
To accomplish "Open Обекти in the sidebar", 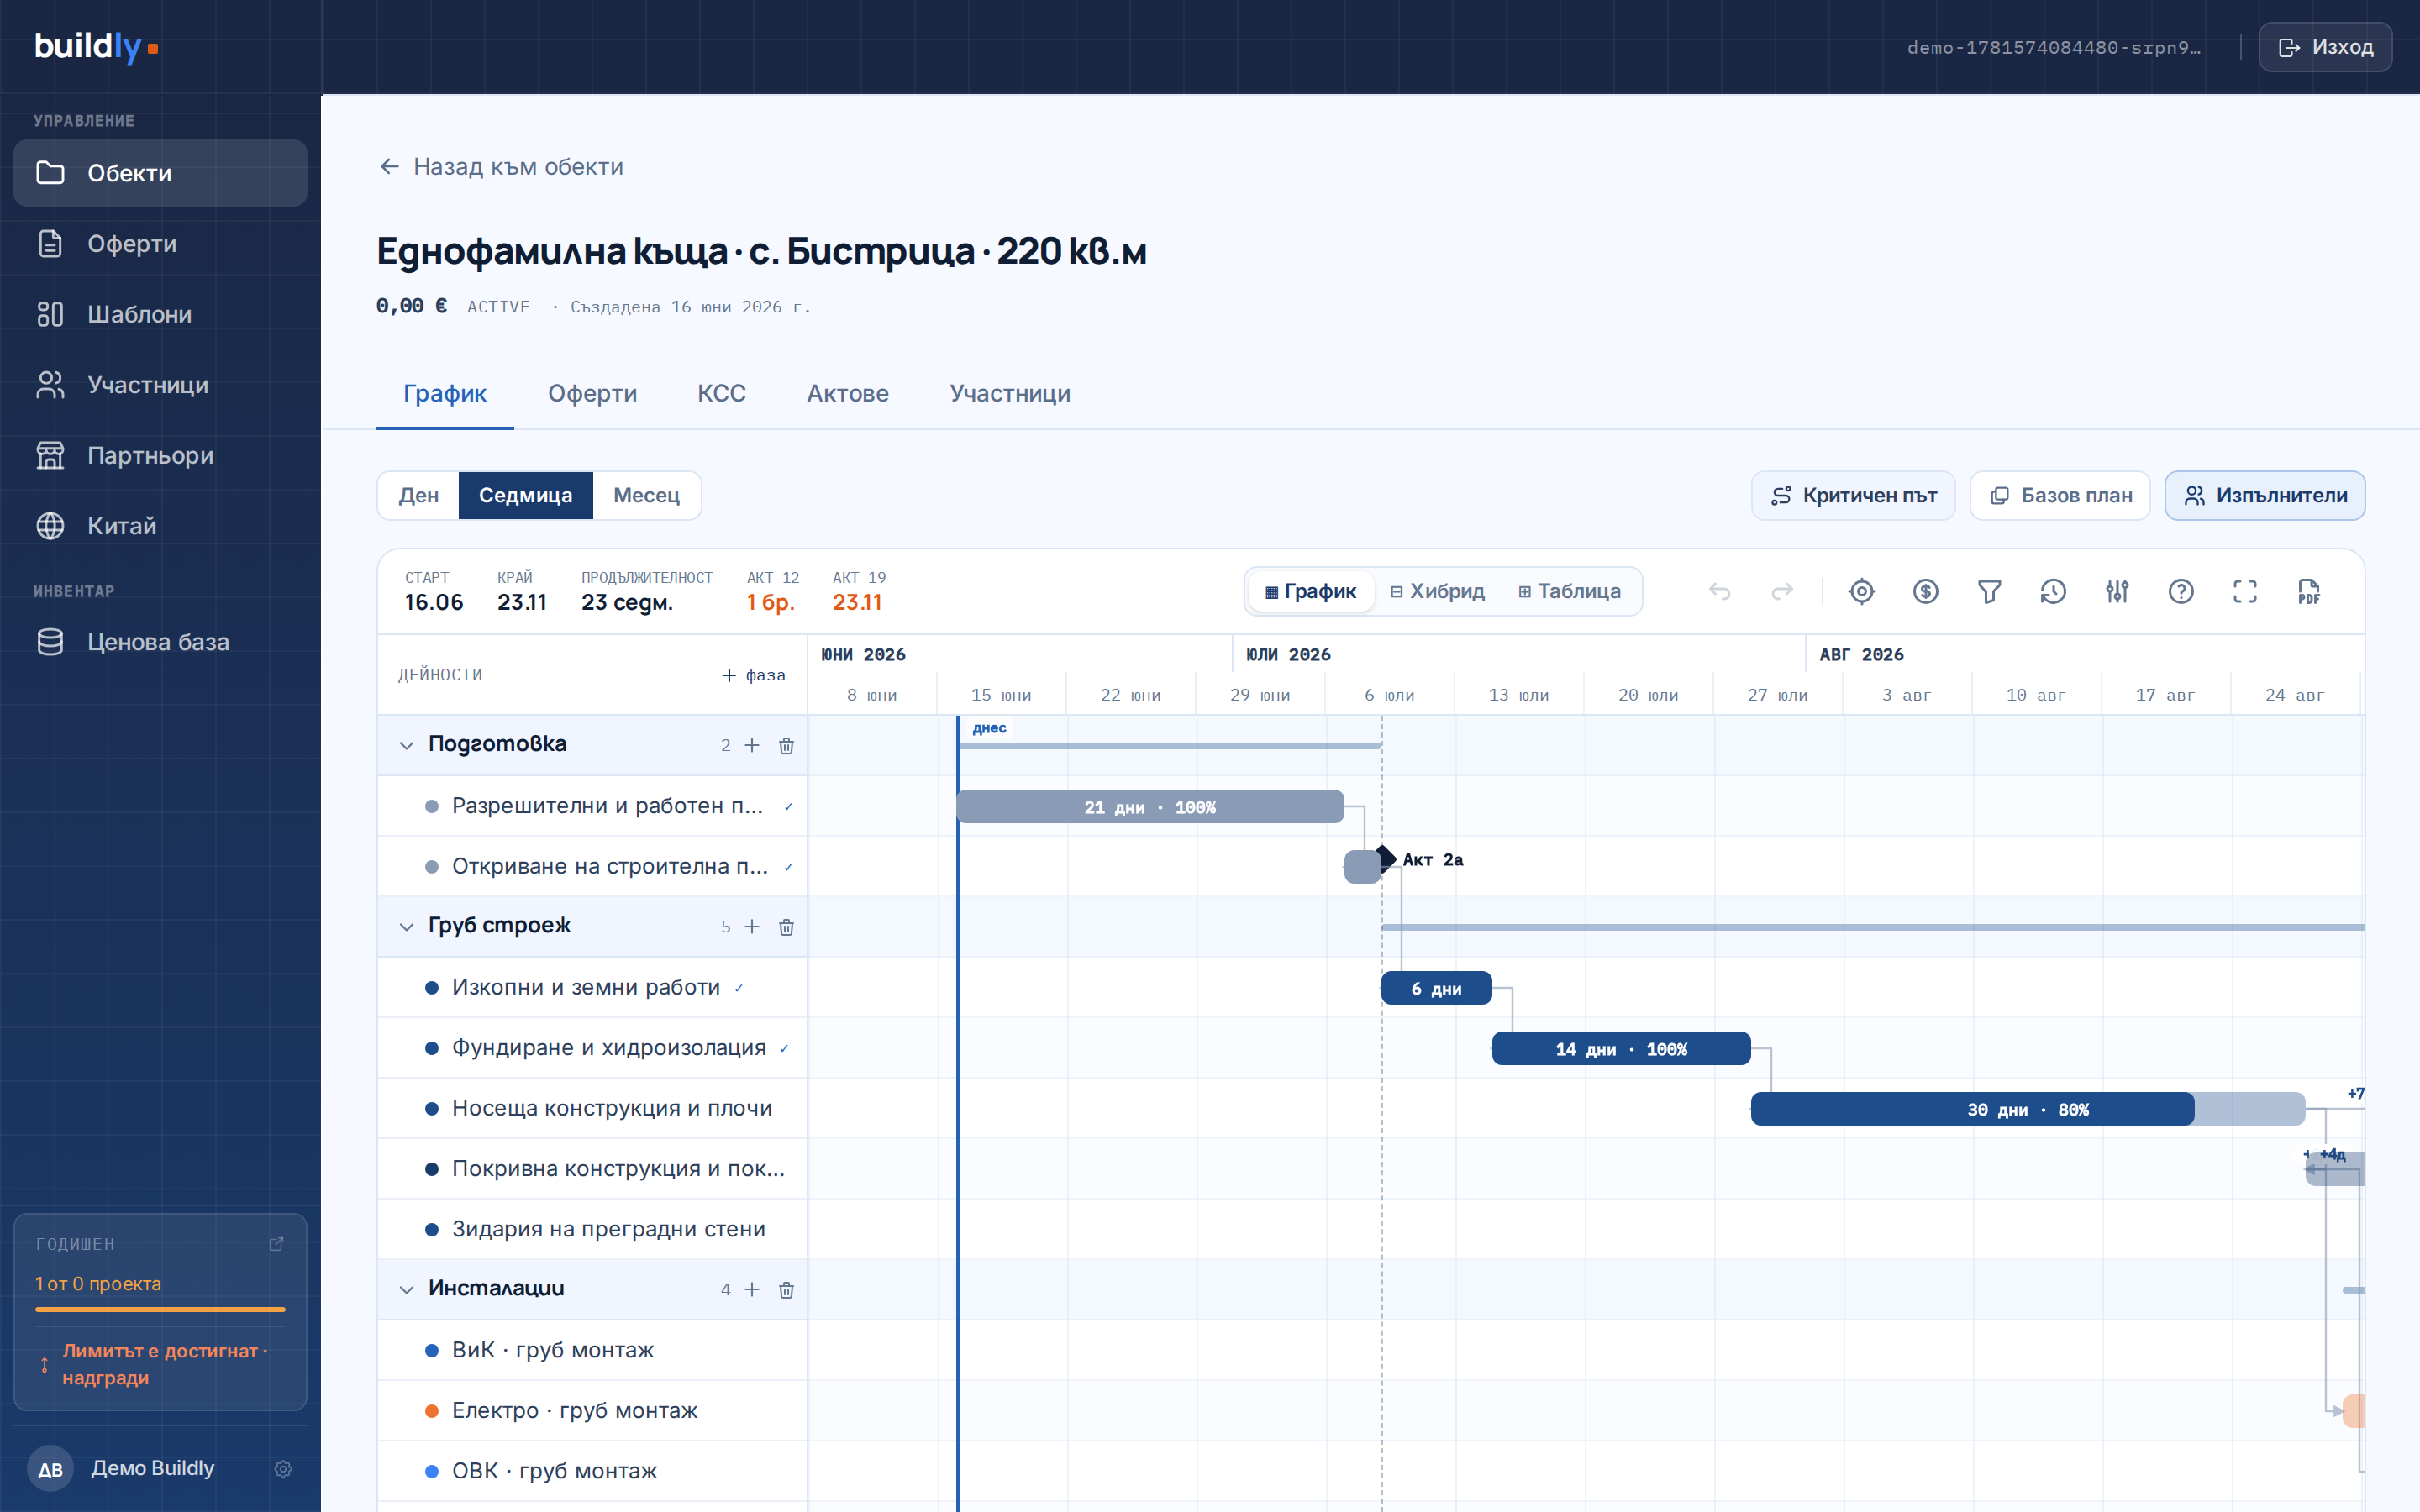I will click(x=160, y=173).
